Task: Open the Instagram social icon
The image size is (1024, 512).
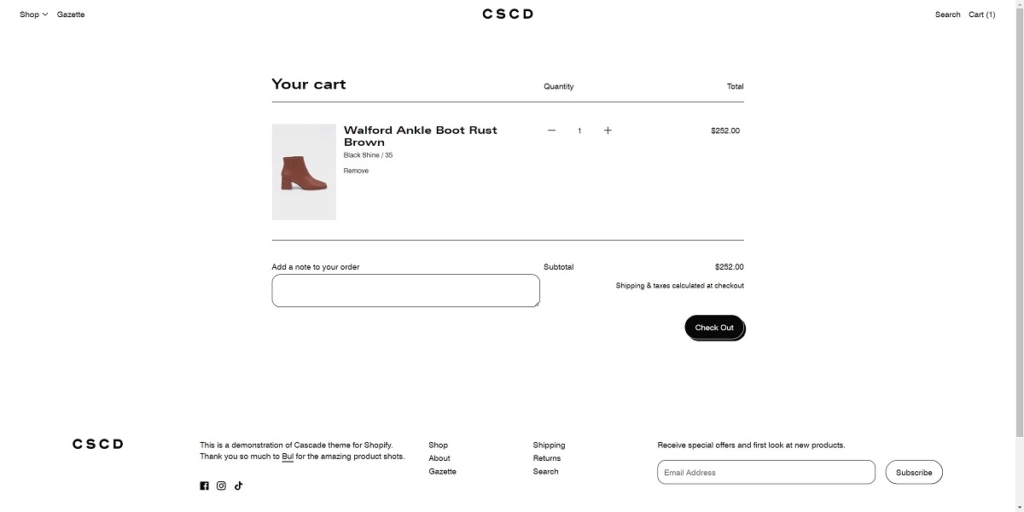Action: pos(221,486)
